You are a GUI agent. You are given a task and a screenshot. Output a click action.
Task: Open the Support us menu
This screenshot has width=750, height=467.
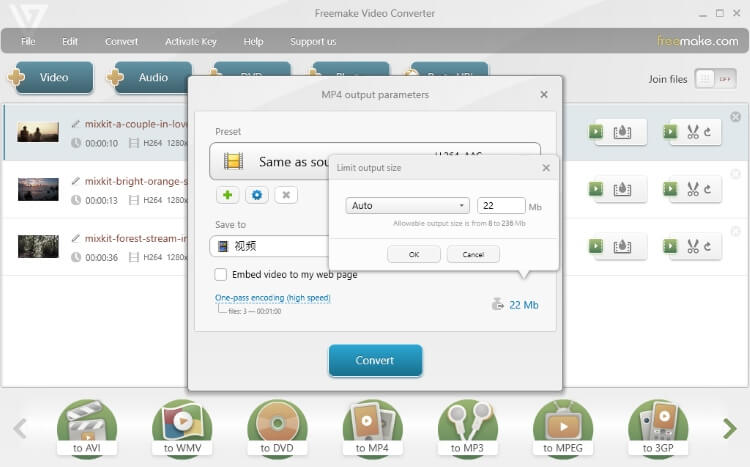(x=313, y=42)
